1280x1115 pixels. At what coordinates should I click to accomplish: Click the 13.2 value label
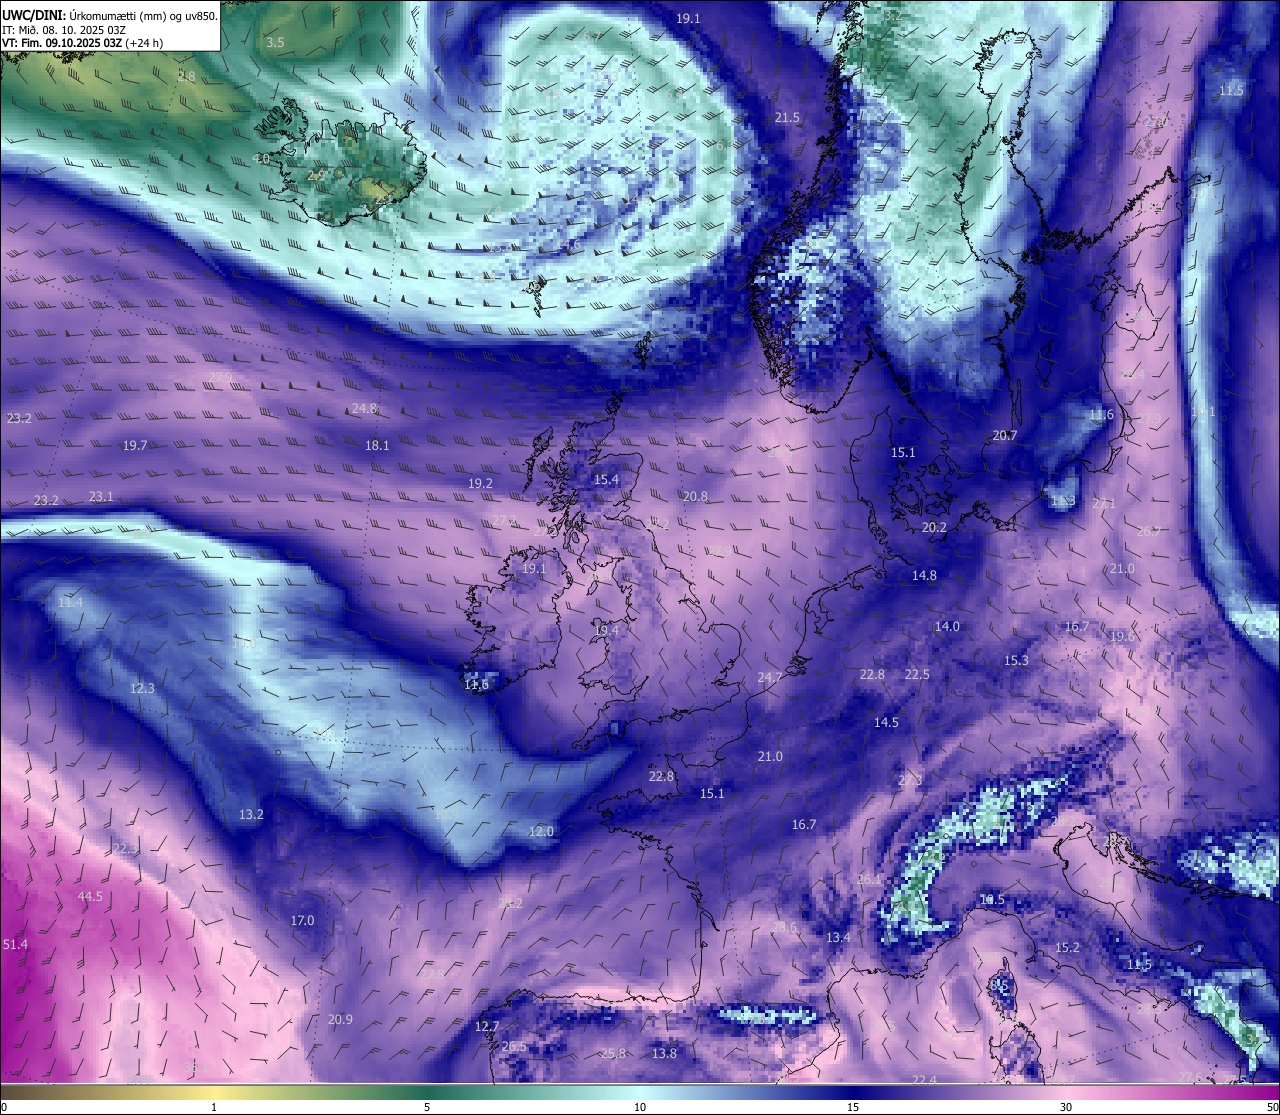tap(251, 814)
